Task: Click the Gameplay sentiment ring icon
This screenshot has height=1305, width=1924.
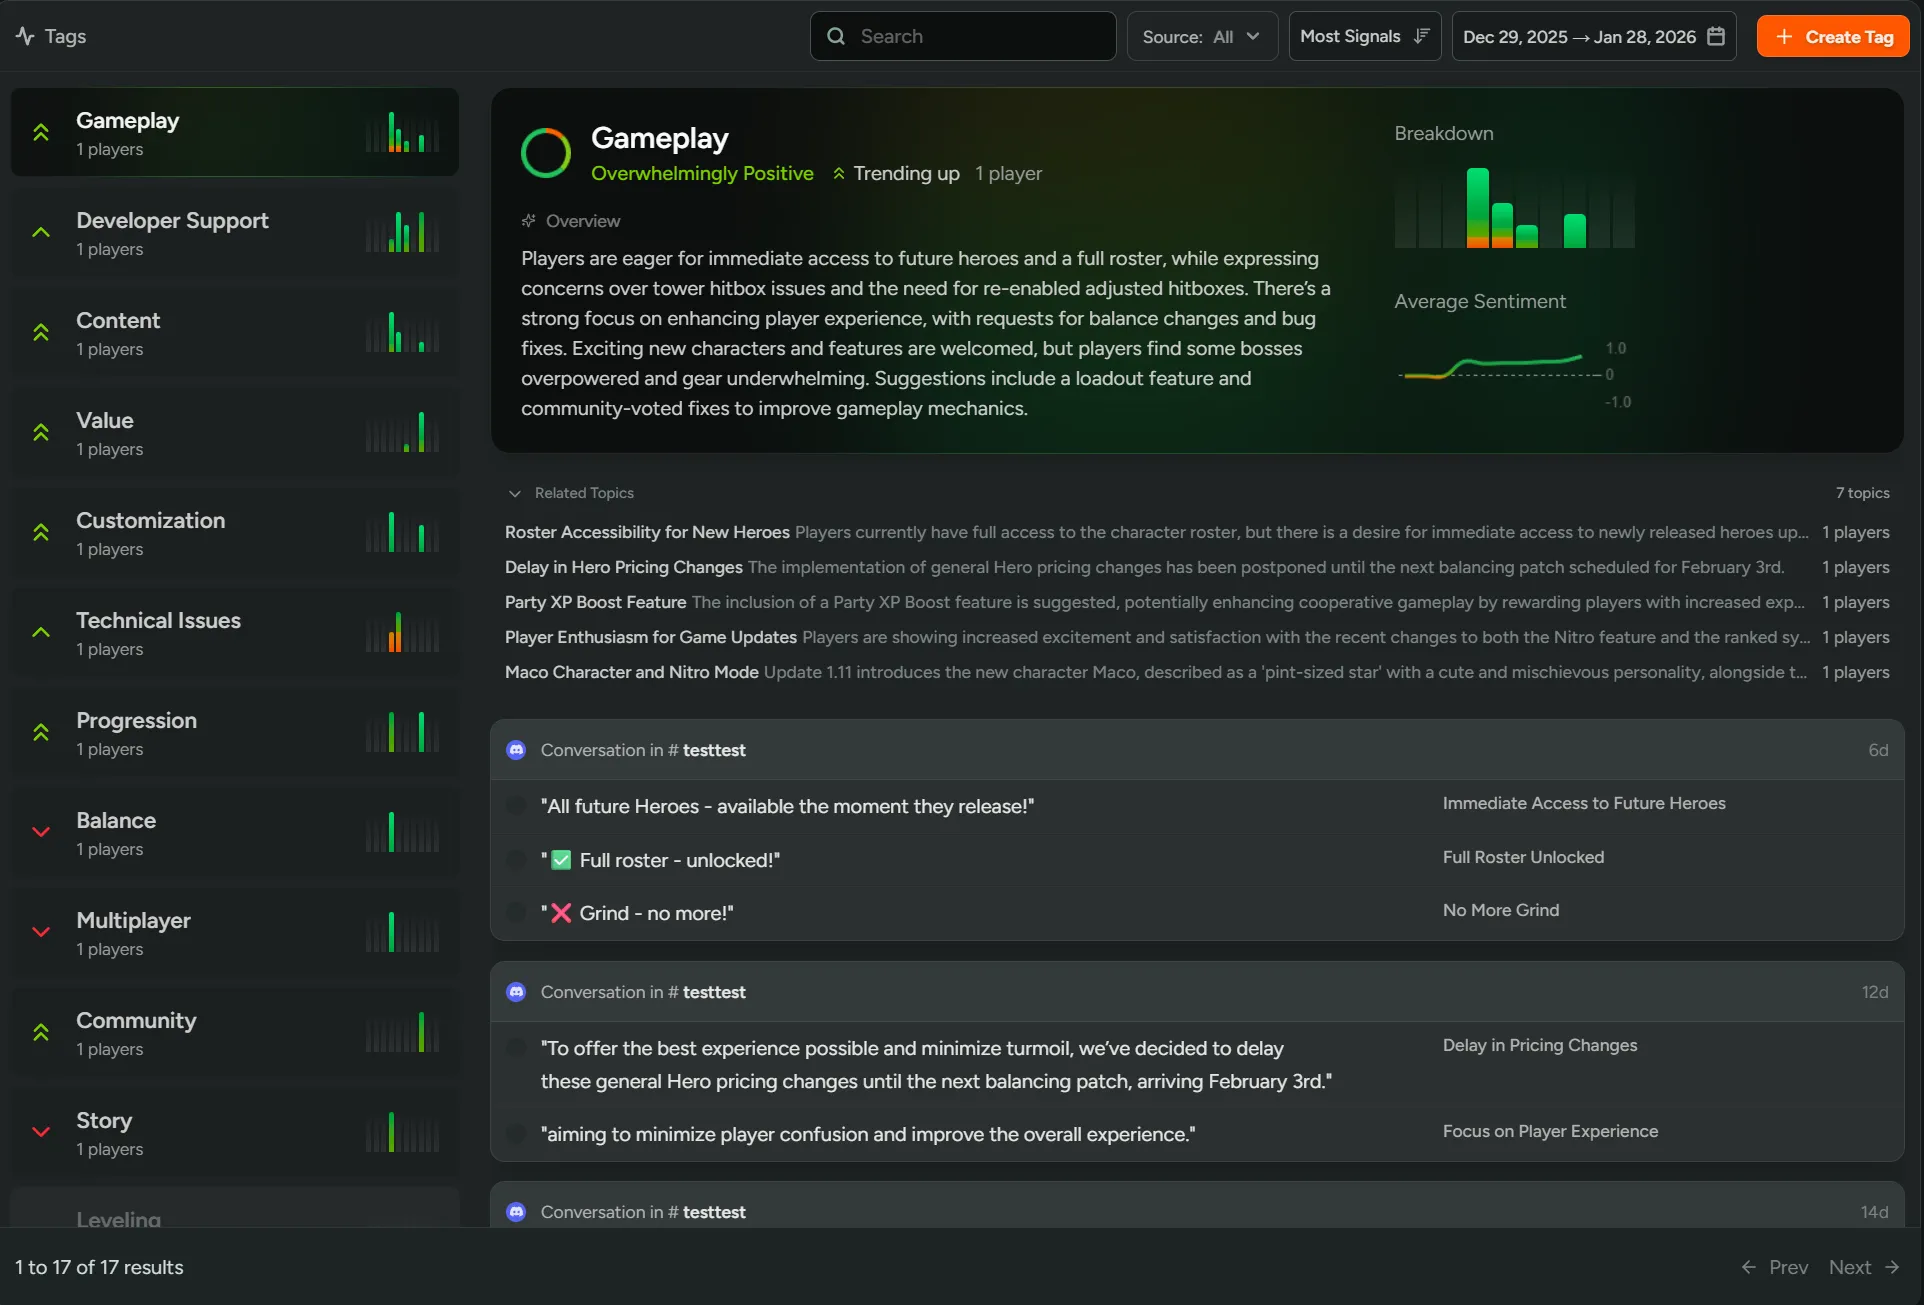Action: tap(546, 153)
